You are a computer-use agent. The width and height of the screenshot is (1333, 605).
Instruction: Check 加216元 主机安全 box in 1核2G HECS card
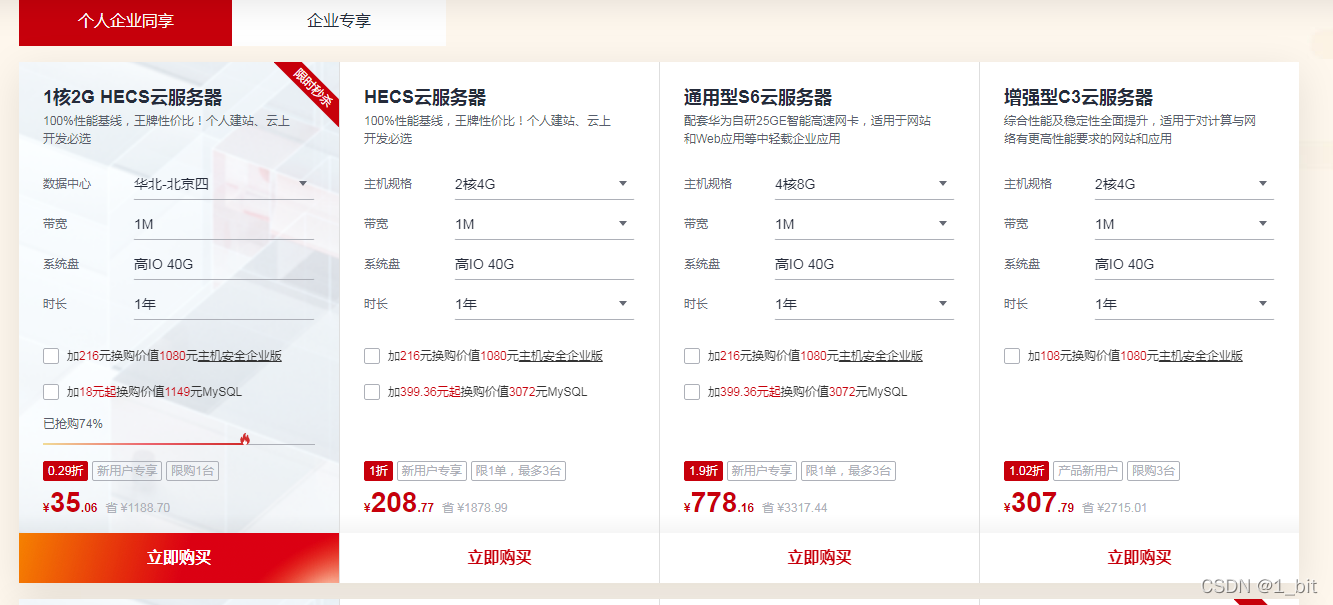click(x=51, y=356)
